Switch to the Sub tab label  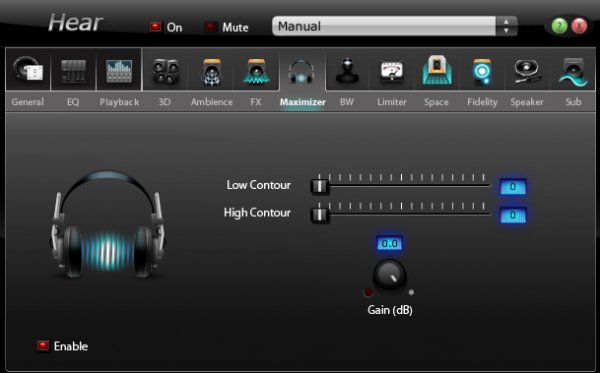coord(573,102)
